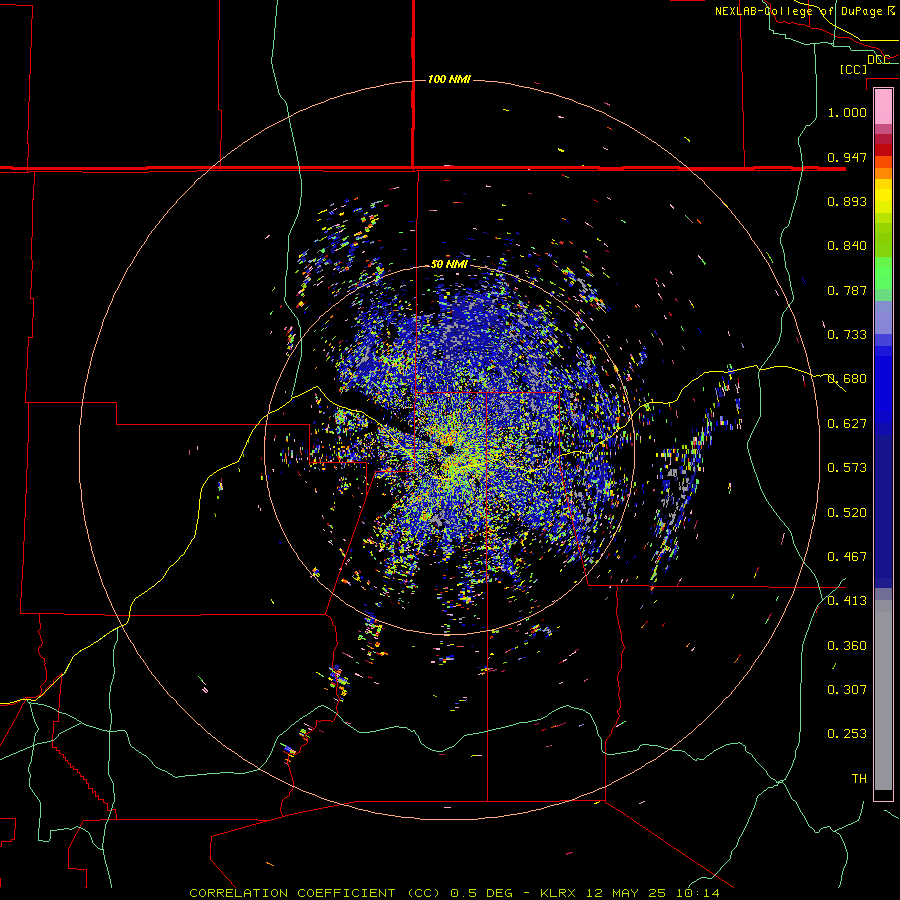Click the 0.467 legend value

point(847,557)
